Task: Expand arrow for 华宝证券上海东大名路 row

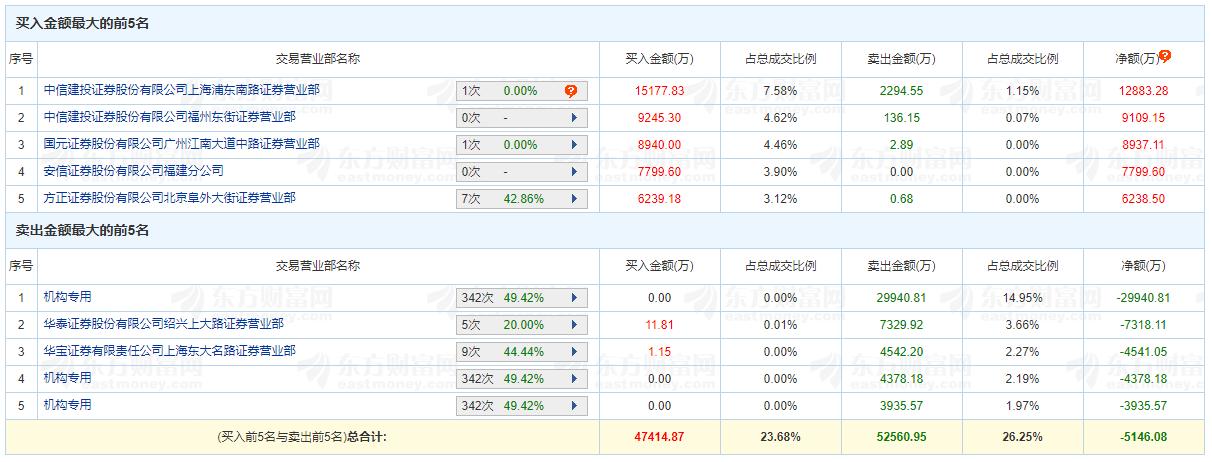Action: click(574, 352)
